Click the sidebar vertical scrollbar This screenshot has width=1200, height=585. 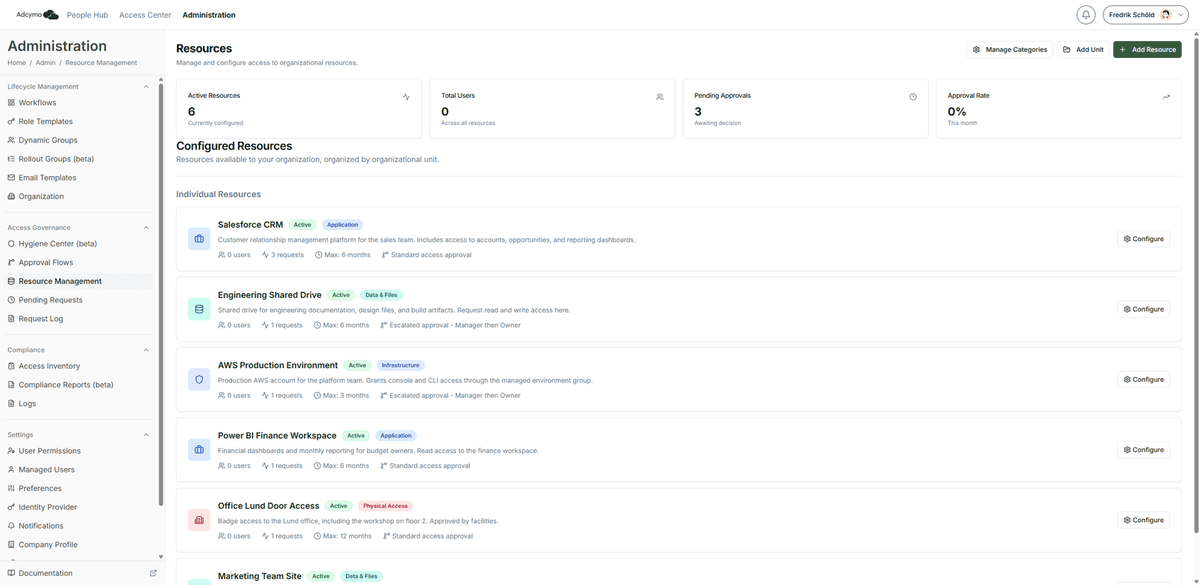(x=161, y=295)
